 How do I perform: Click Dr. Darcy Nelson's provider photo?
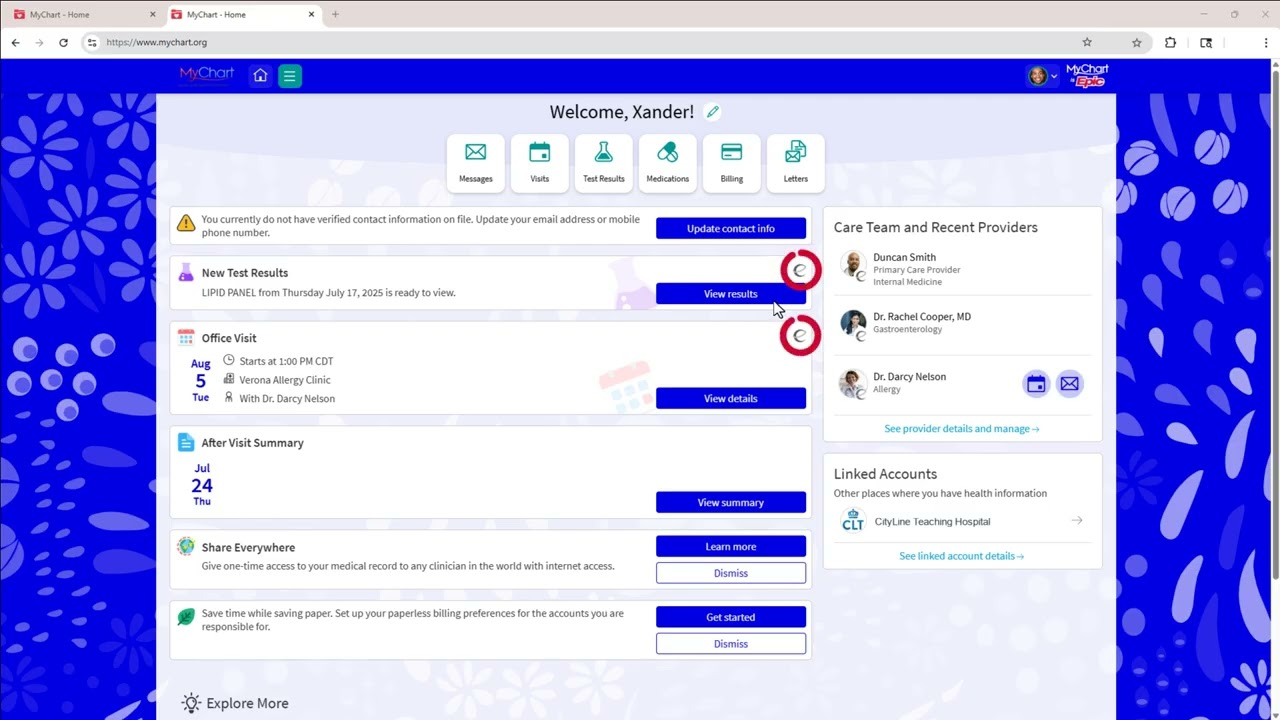point(853,384)
